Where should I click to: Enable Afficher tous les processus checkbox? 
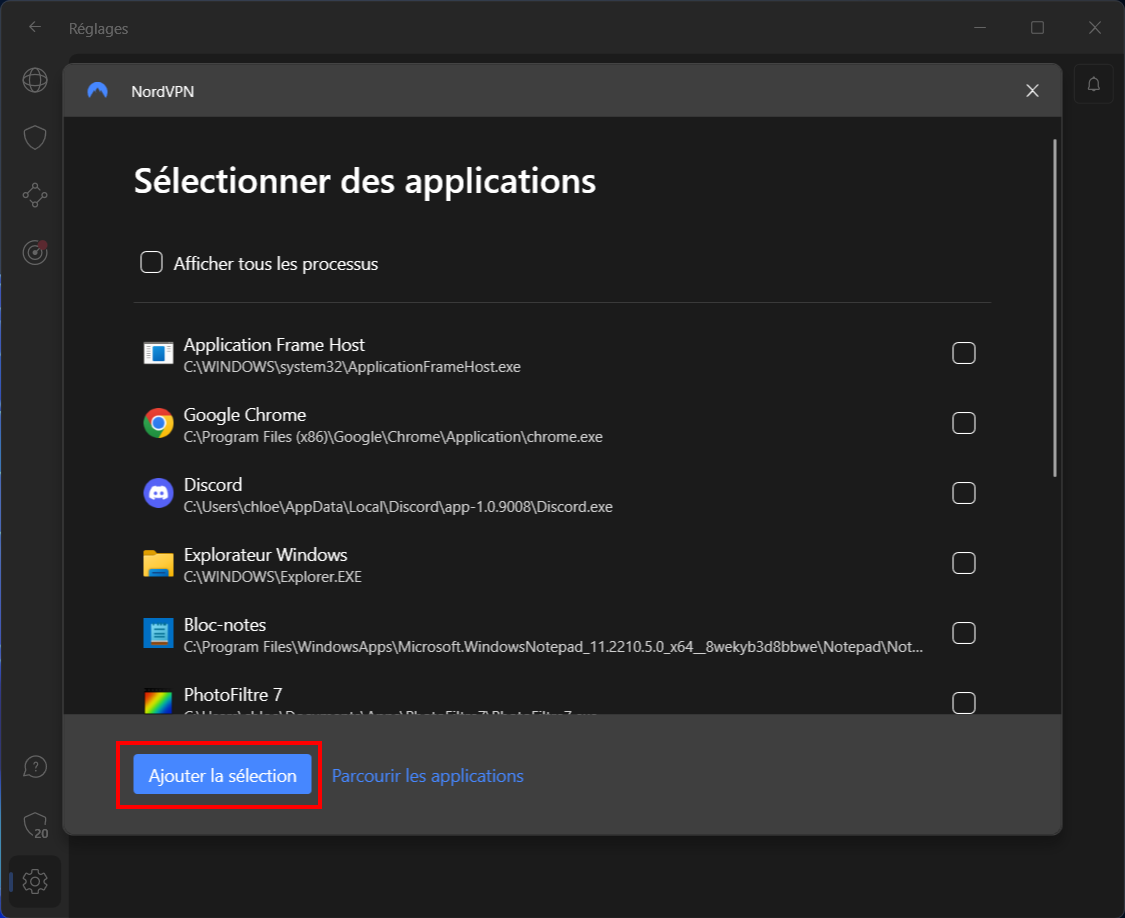click(x=151, y=262)
